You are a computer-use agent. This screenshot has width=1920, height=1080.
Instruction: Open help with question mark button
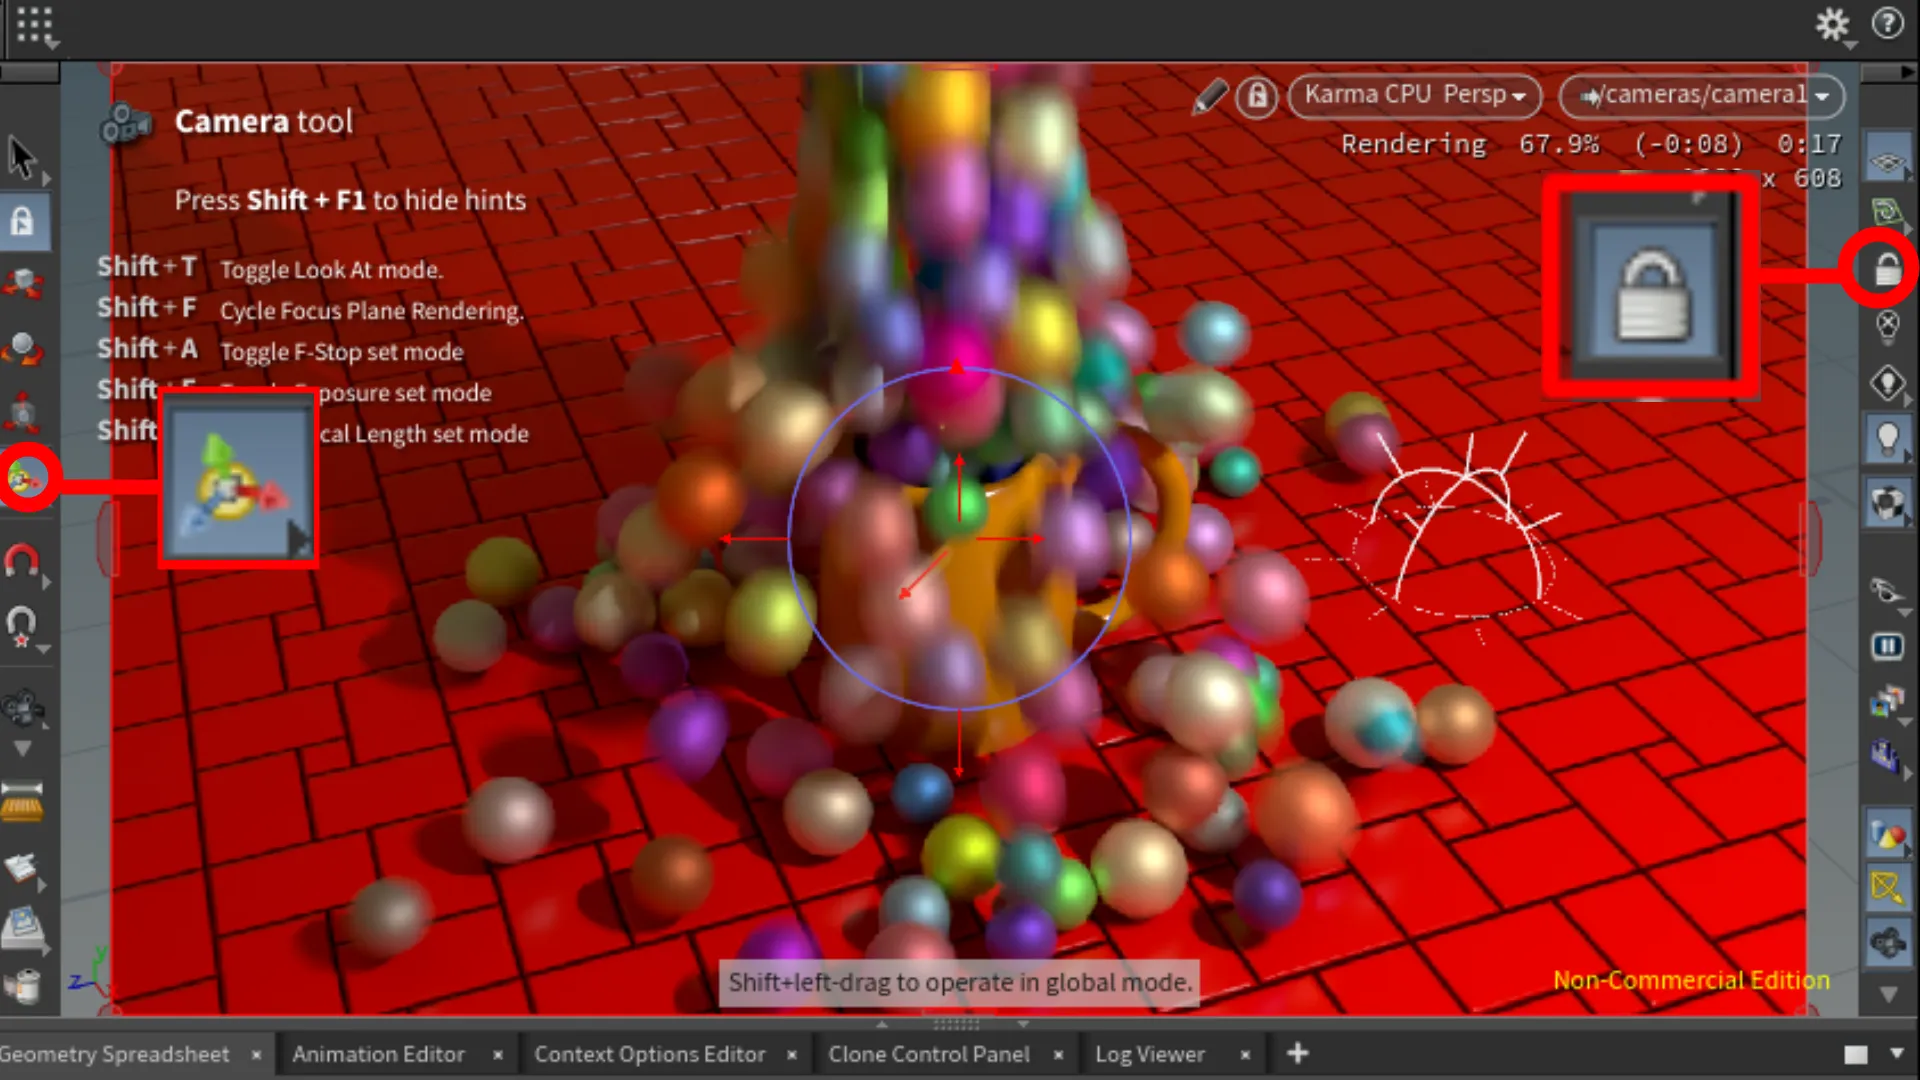pyautogui.click(x=1887, y=24)
